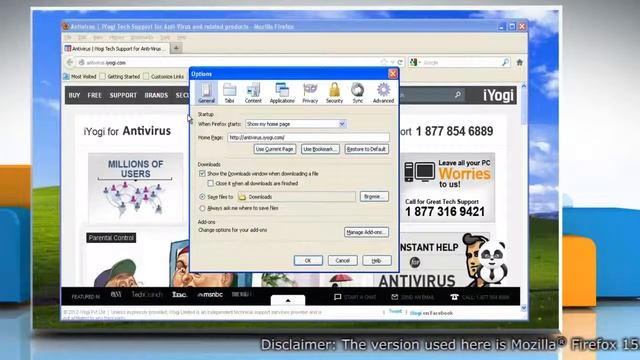Image resolution: width=640 pixels, height=360 pixels.
Task: Open the Security options panel
Action: click(x=334, y=92)
